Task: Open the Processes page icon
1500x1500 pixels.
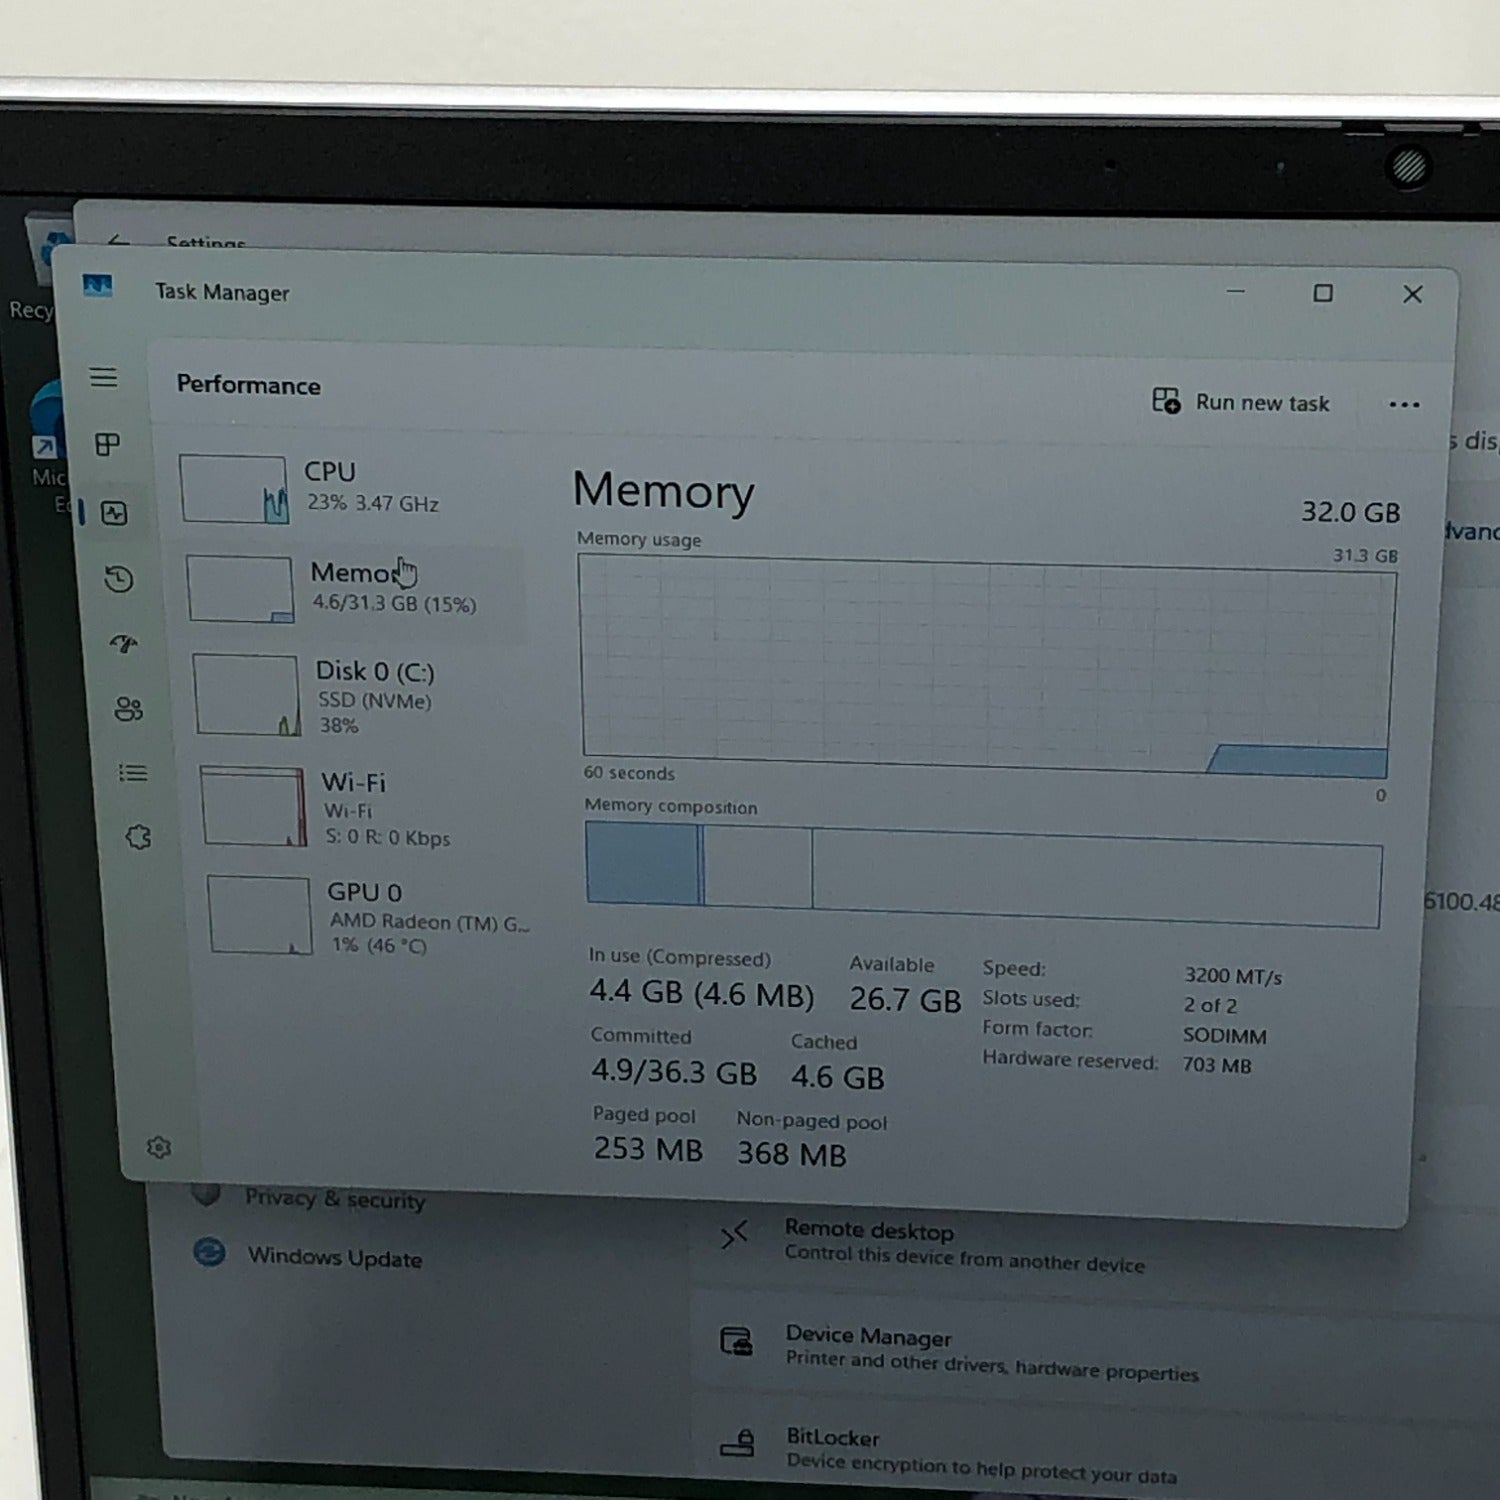Action: (107, 444)
